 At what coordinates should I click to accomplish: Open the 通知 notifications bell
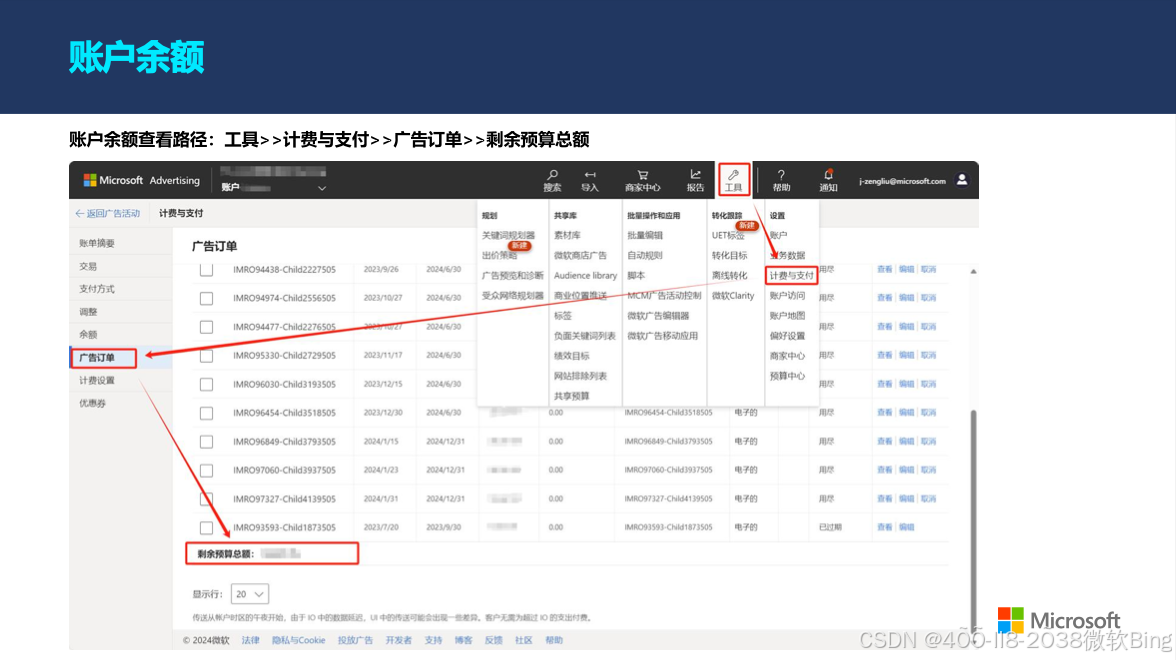828,180
